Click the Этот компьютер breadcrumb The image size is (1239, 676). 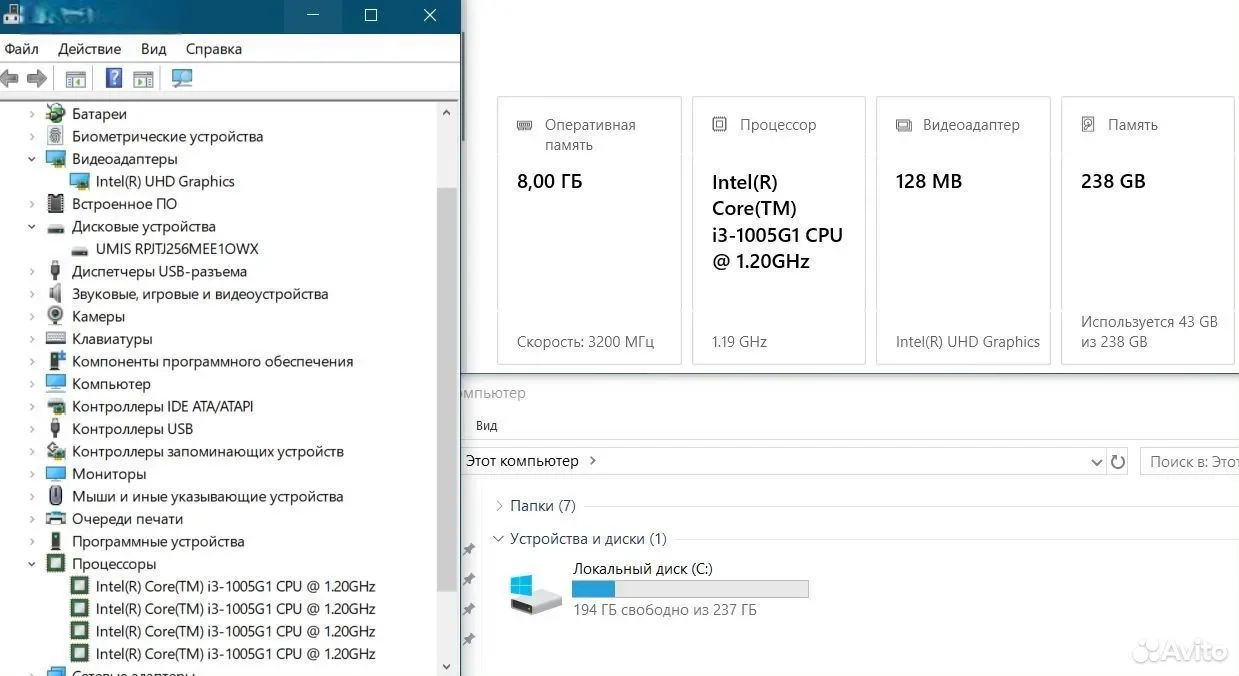click(x=522, y=461)
